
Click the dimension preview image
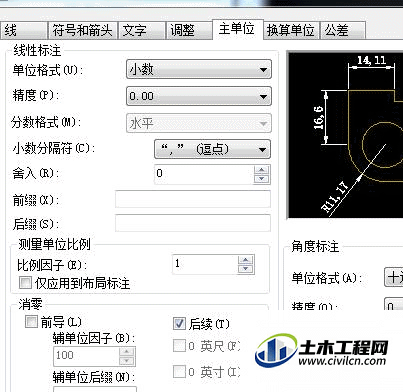(345, 135)
